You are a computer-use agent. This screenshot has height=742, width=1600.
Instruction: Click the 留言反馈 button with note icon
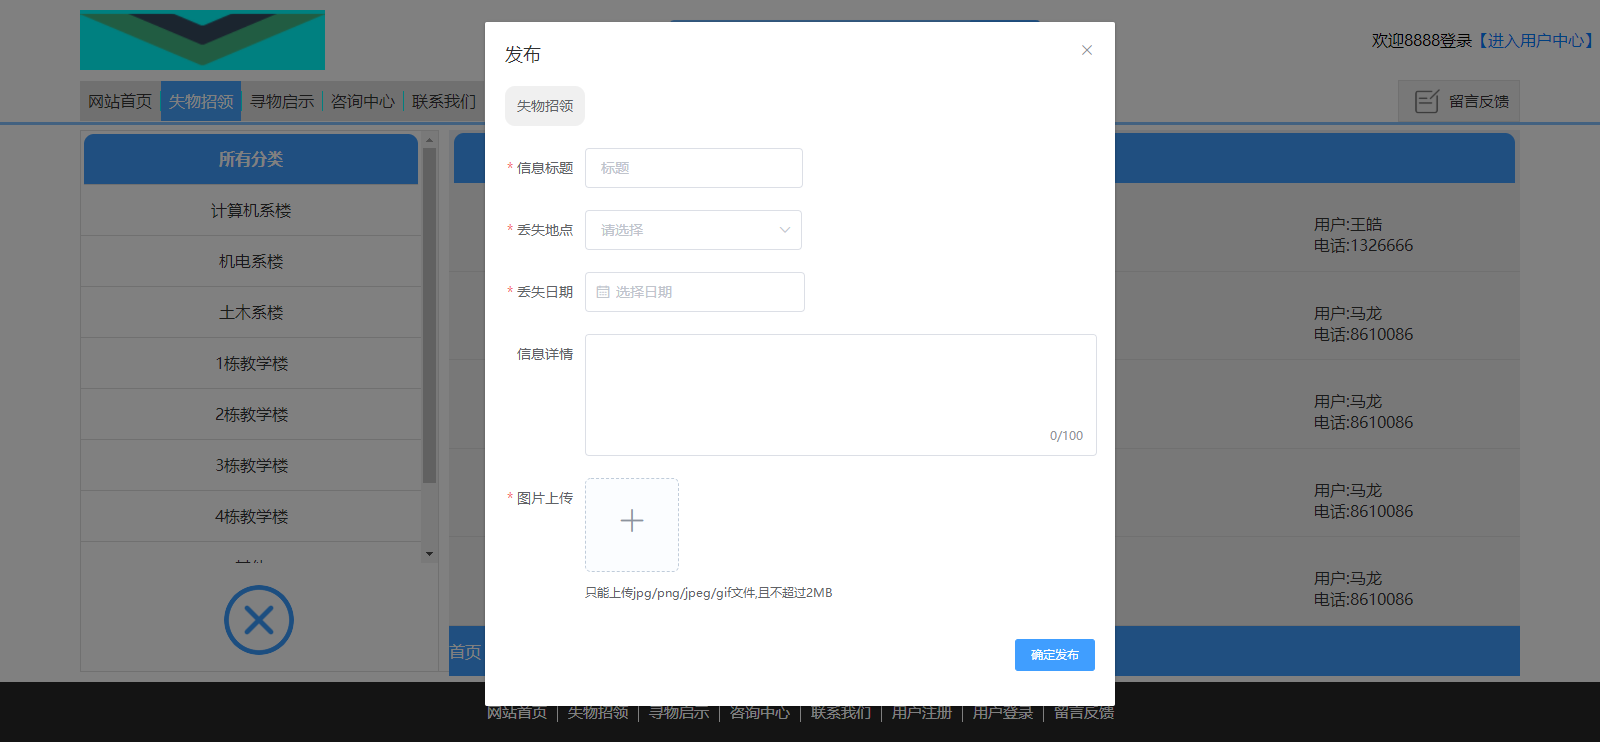click(1459, 101)
